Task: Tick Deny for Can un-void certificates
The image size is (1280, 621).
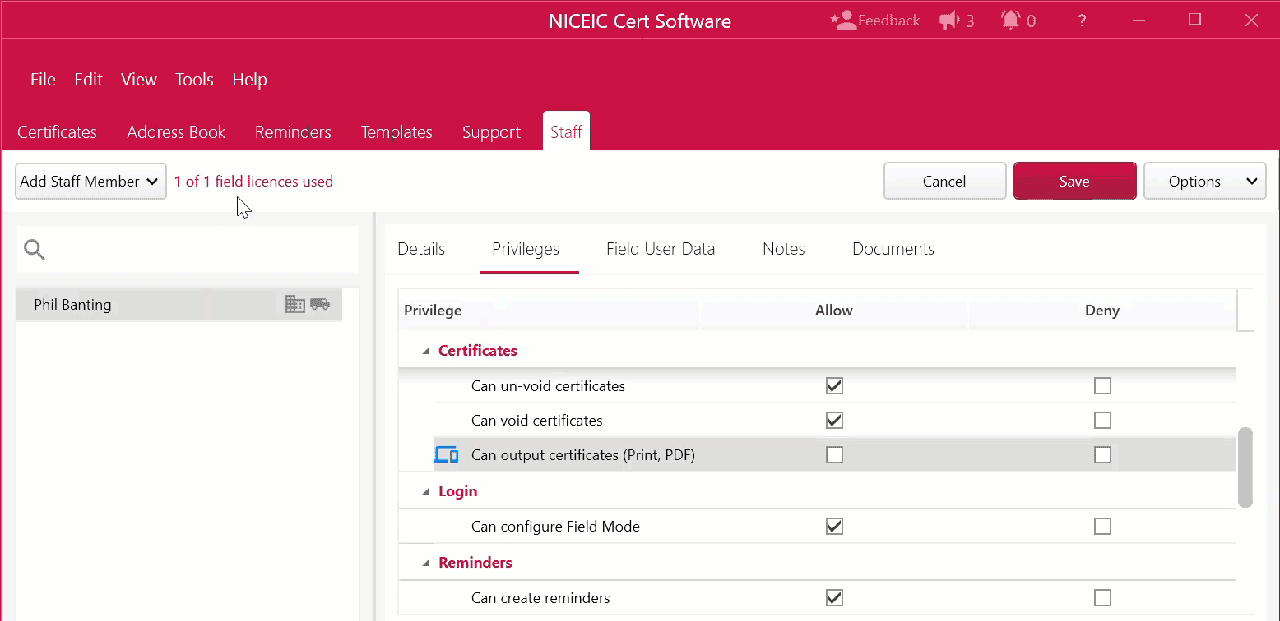Action: pos(1102,385)
